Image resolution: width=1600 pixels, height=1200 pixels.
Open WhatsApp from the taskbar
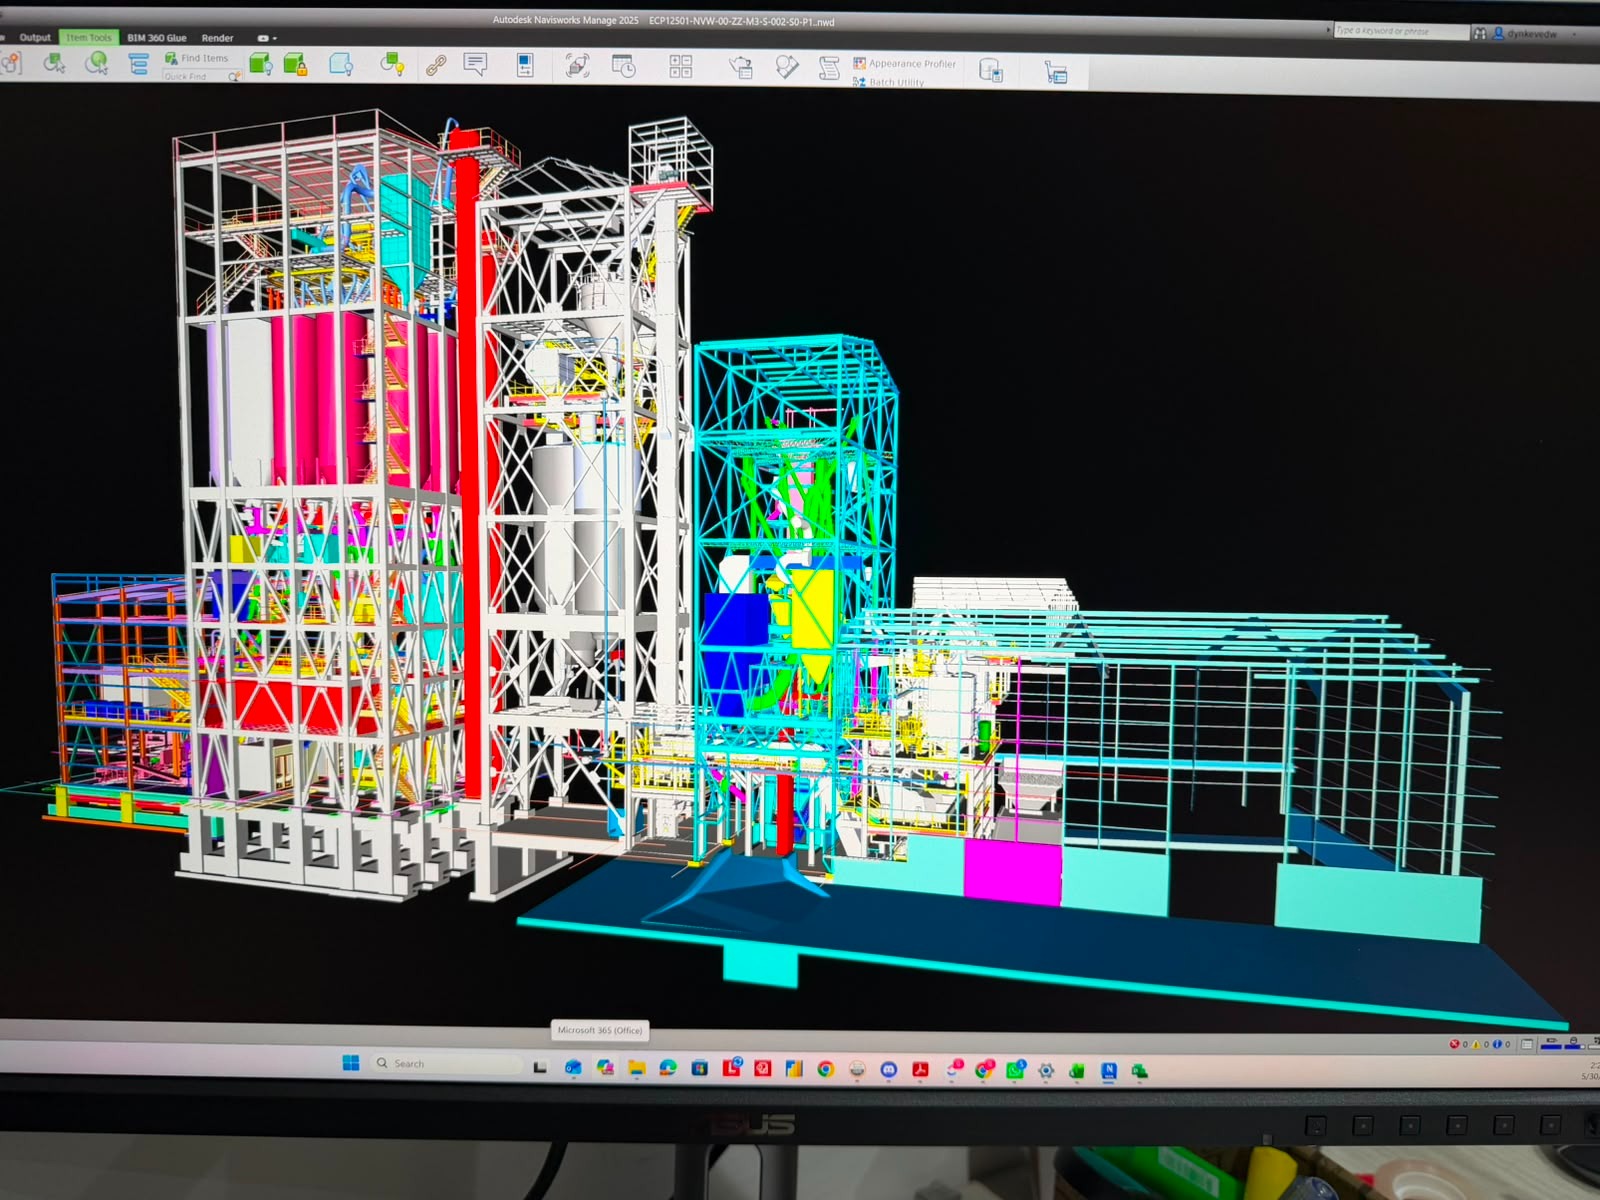[1015, 1070]
